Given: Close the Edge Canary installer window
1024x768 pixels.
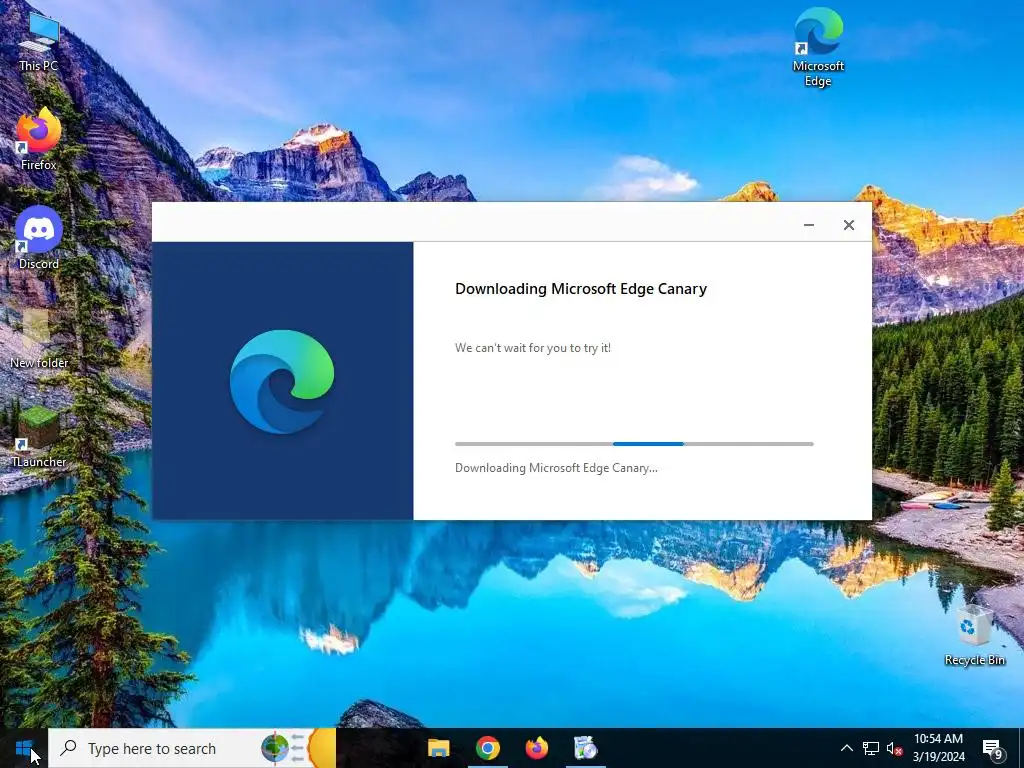Looking at the screenshot, I should (x=848, y=225).
